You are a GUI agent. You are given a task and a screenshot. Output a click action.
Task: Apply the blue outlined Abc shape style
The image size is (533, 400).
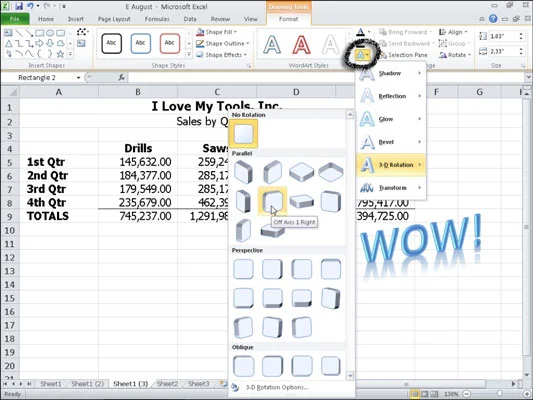(141, 43)
